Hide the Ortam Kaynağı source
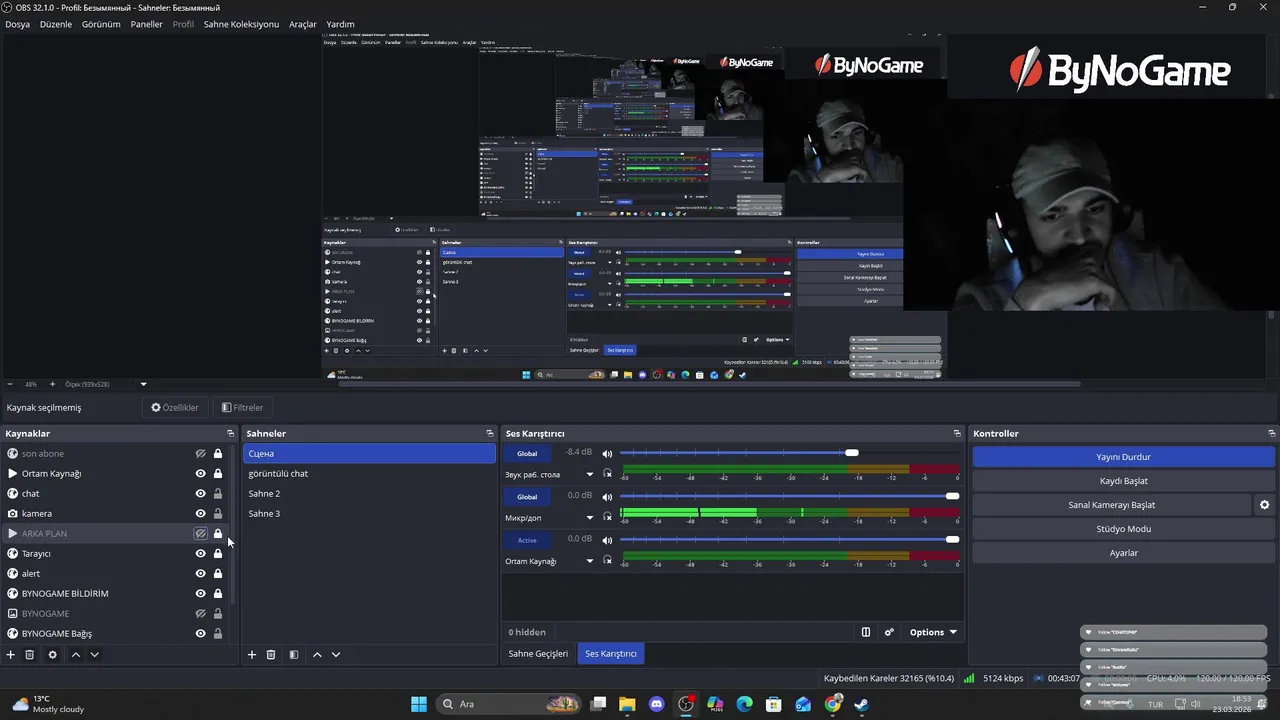This screenshot has height=720, width=1280. pyautogui.click(x=200, y=473)
